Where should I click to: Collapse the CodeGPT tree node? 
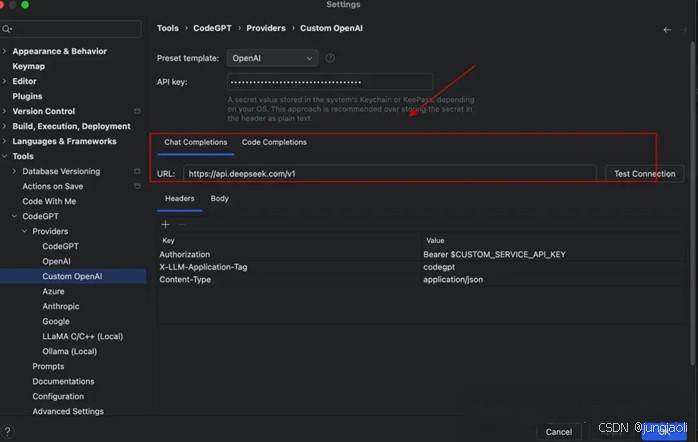(14, 216)
